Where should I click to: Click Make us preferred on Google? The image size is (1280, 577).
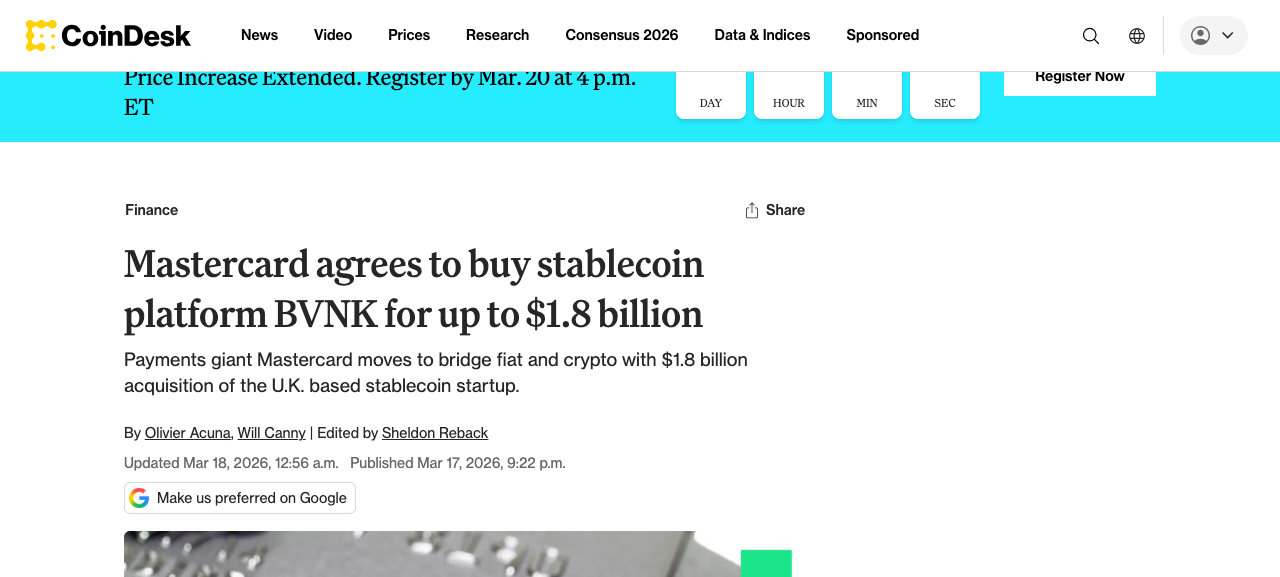[x=251, y=498]
